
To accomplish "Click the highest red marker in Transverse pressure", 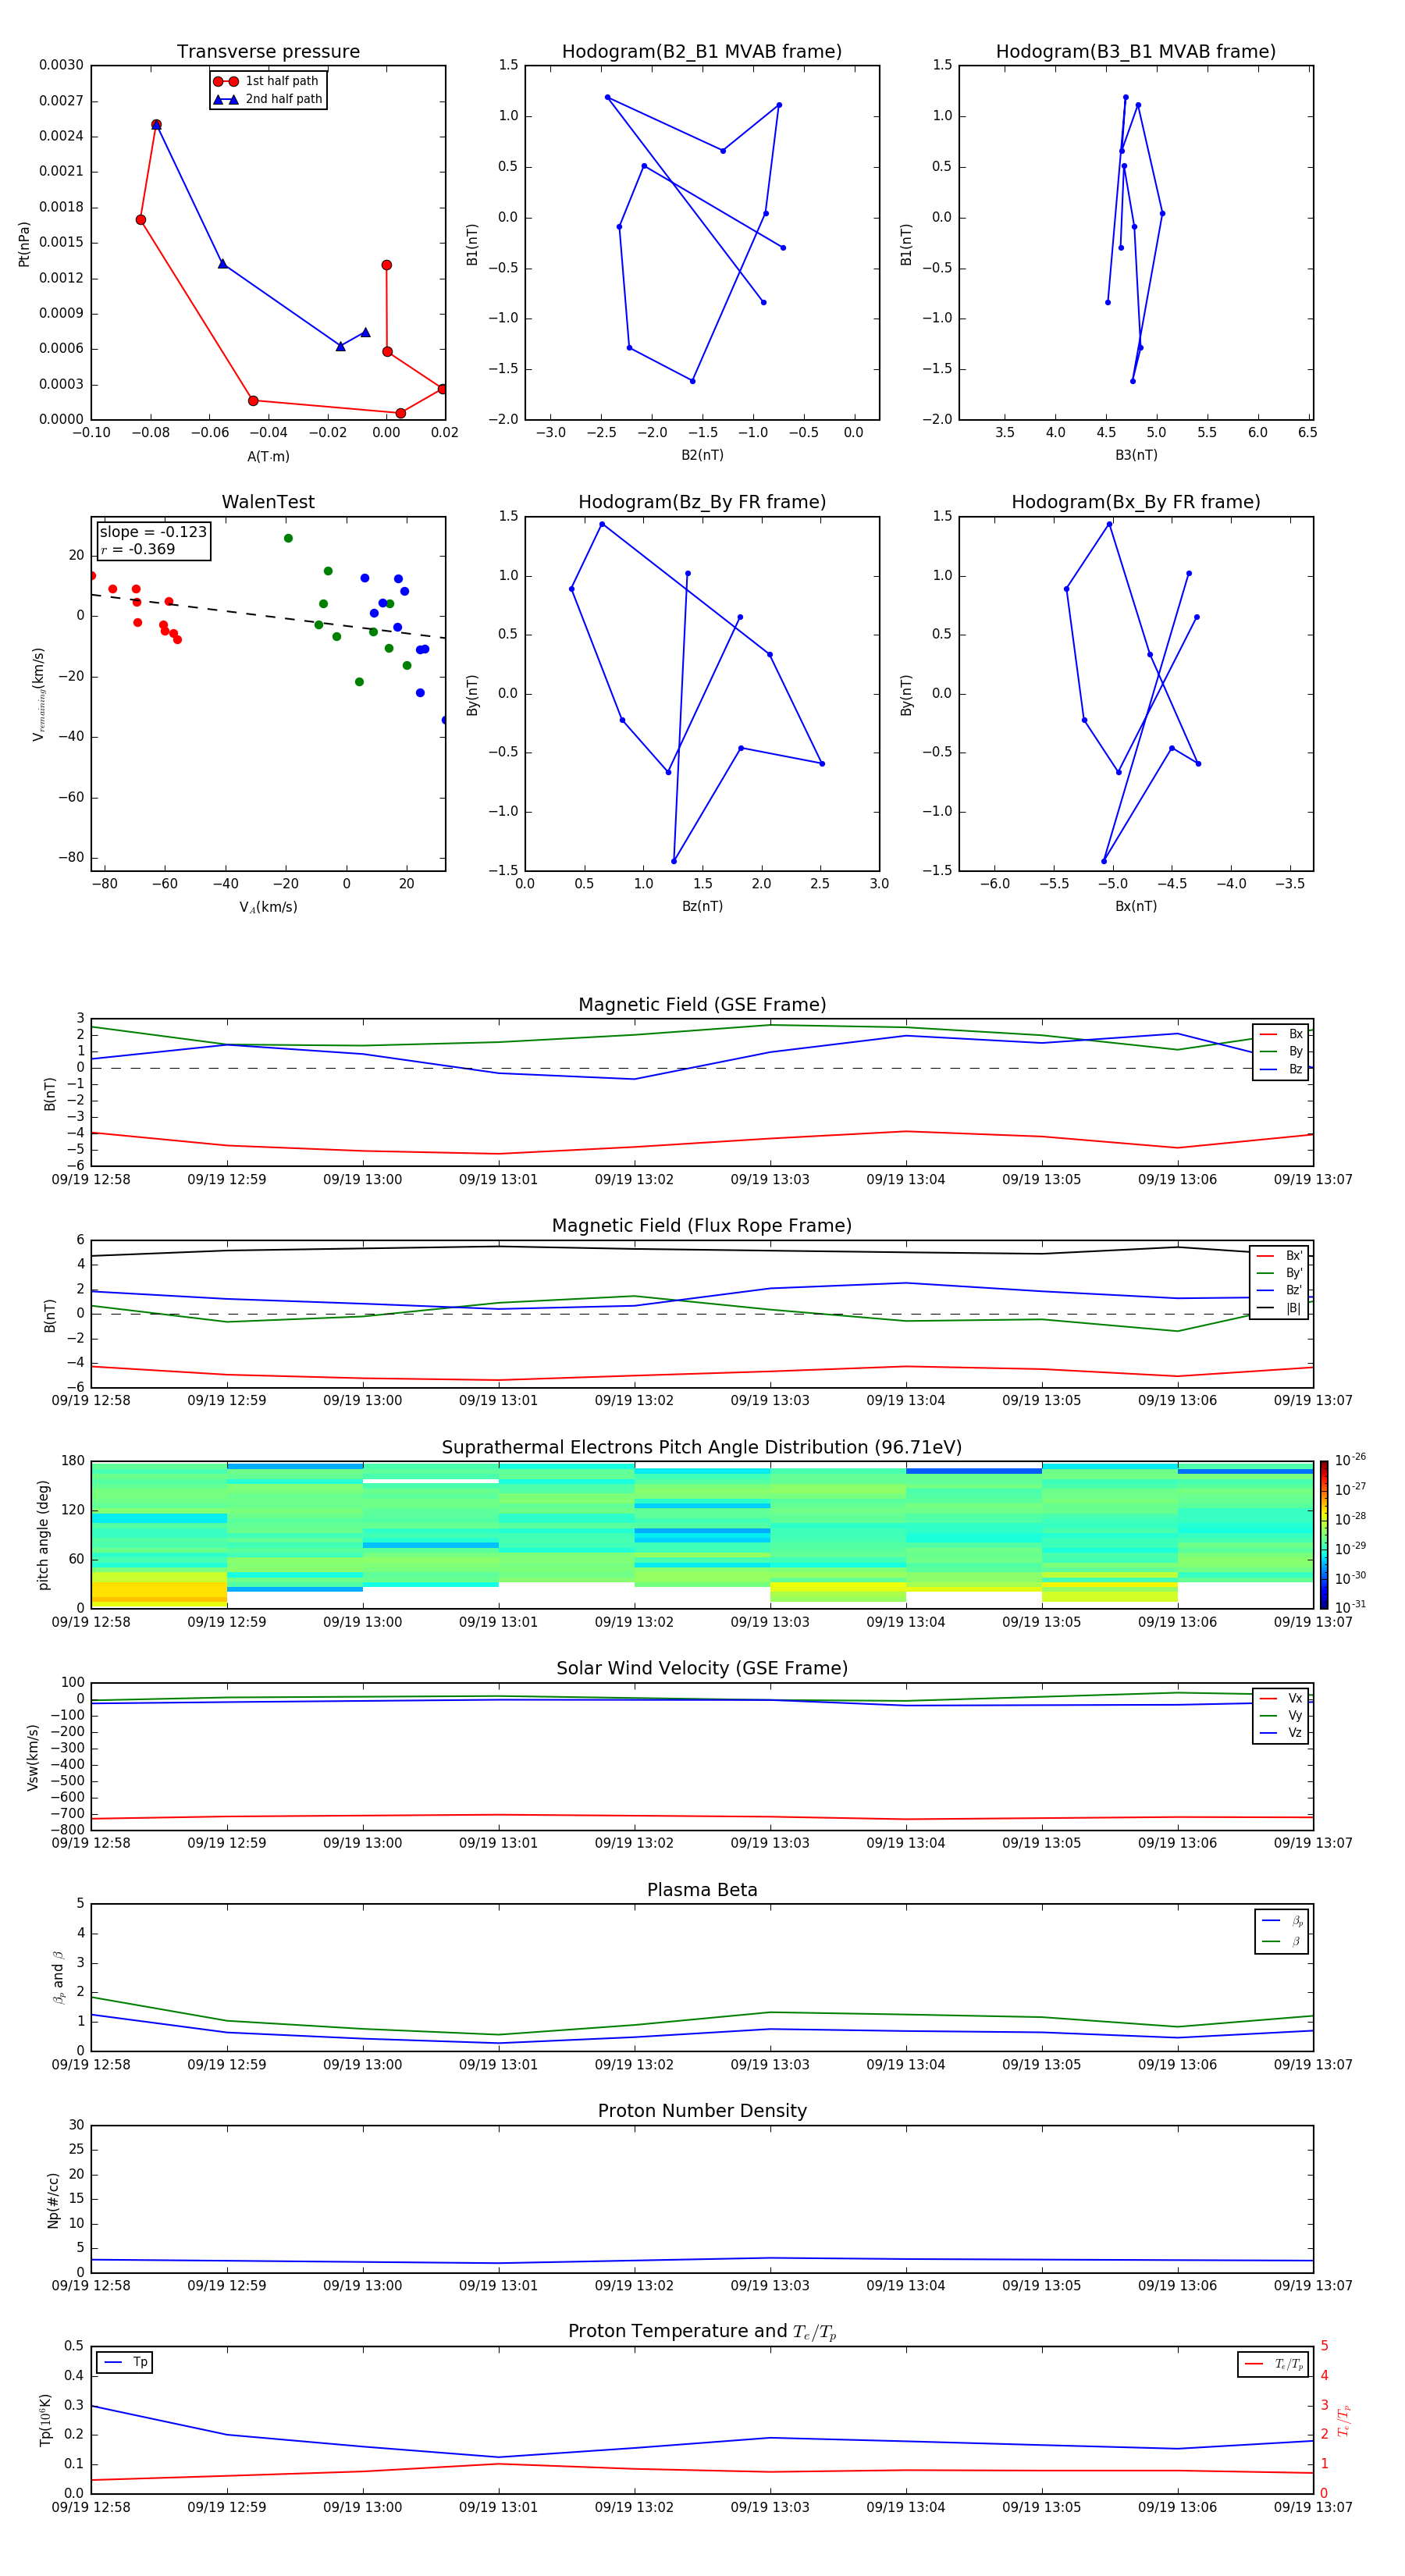I will coord(156,125).
